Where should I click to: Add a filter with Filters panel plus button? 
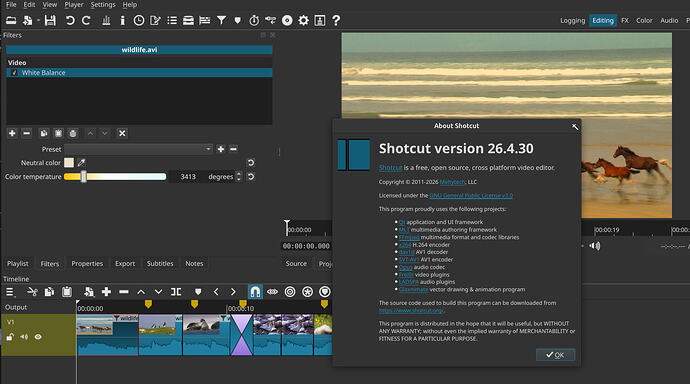pos(12,133)
